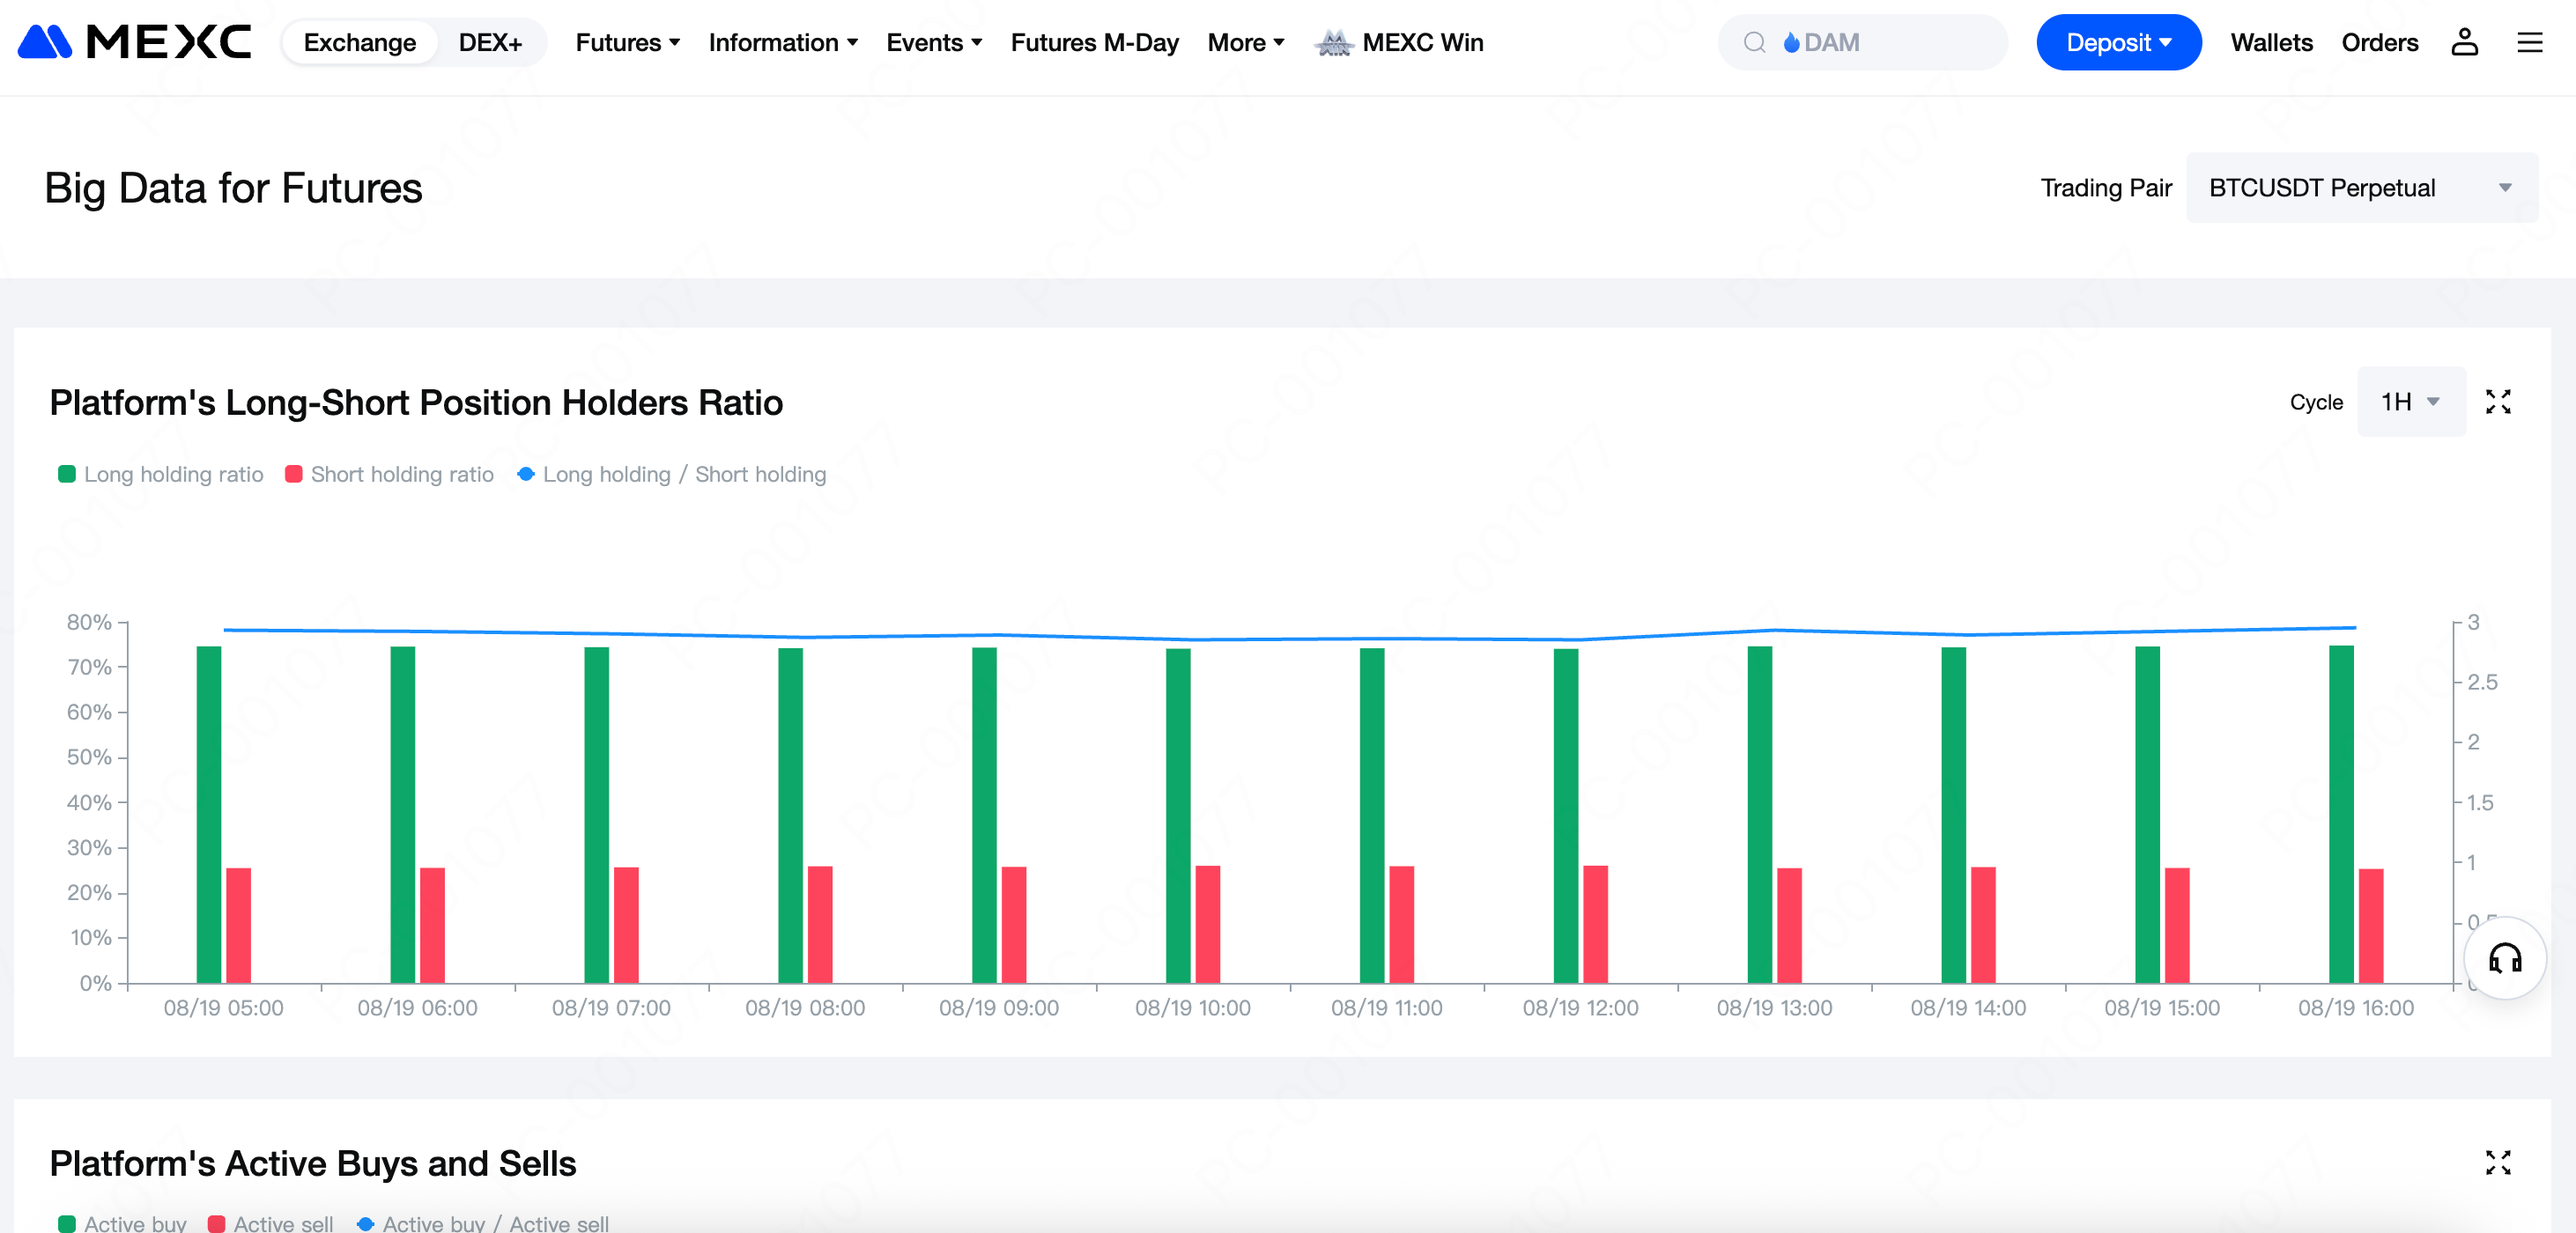Open the user profile icon
2576x1233 pixels.
[x=2463, y=42]
